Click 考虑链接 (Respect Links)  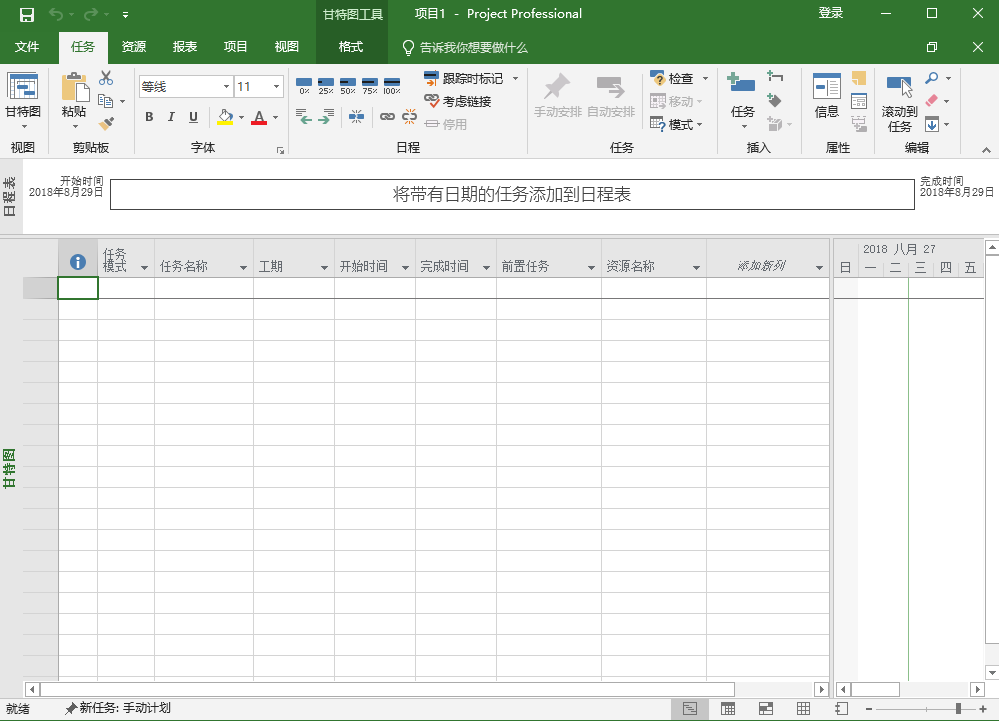458,101
